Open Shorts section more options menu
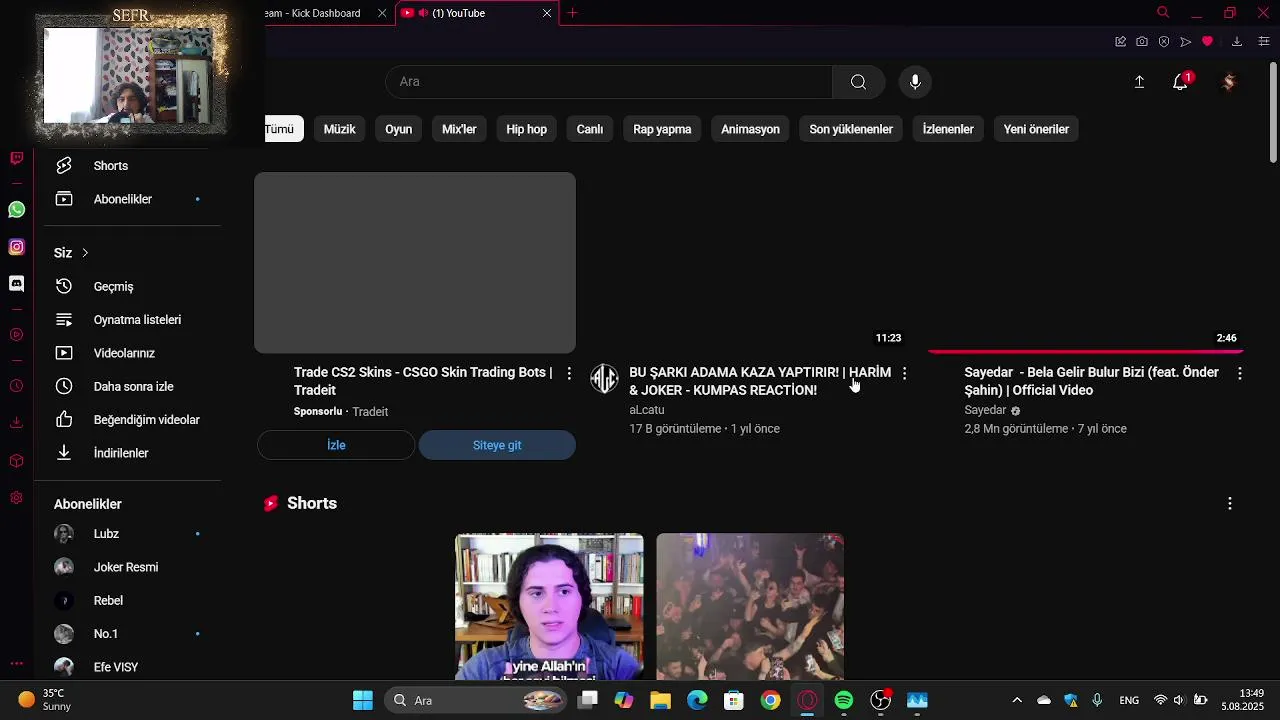The width and height of the screenshot is (1280, 720). point(1230,504)
